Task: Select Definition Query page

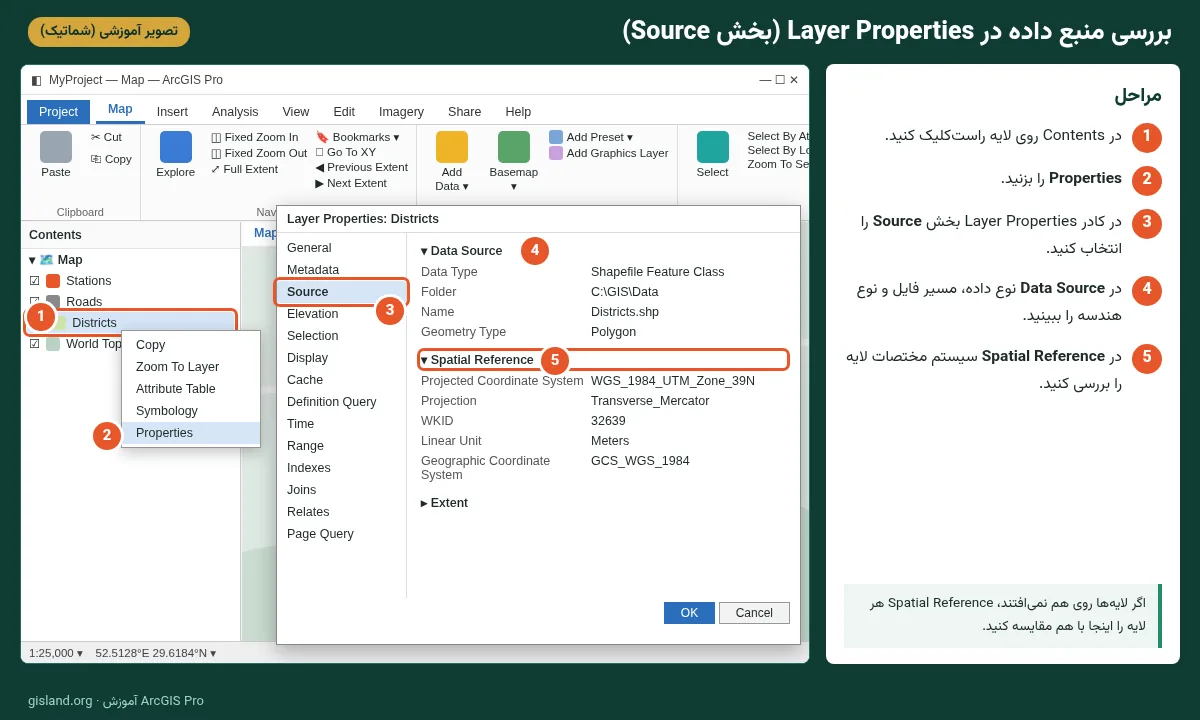Action: tap(342, 402)
